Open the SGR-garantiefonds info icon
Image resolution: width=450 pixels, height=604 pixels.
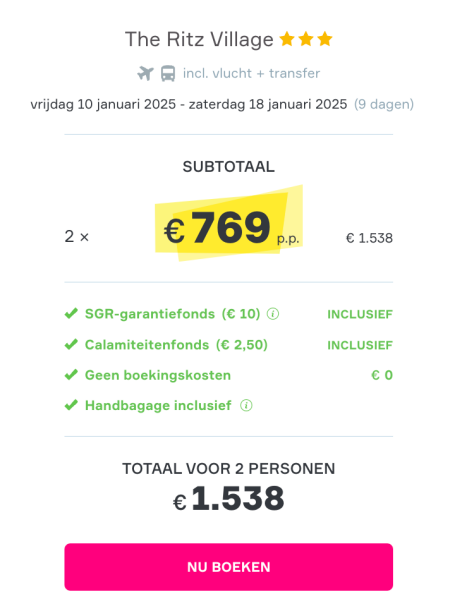(x=273, y=314)
